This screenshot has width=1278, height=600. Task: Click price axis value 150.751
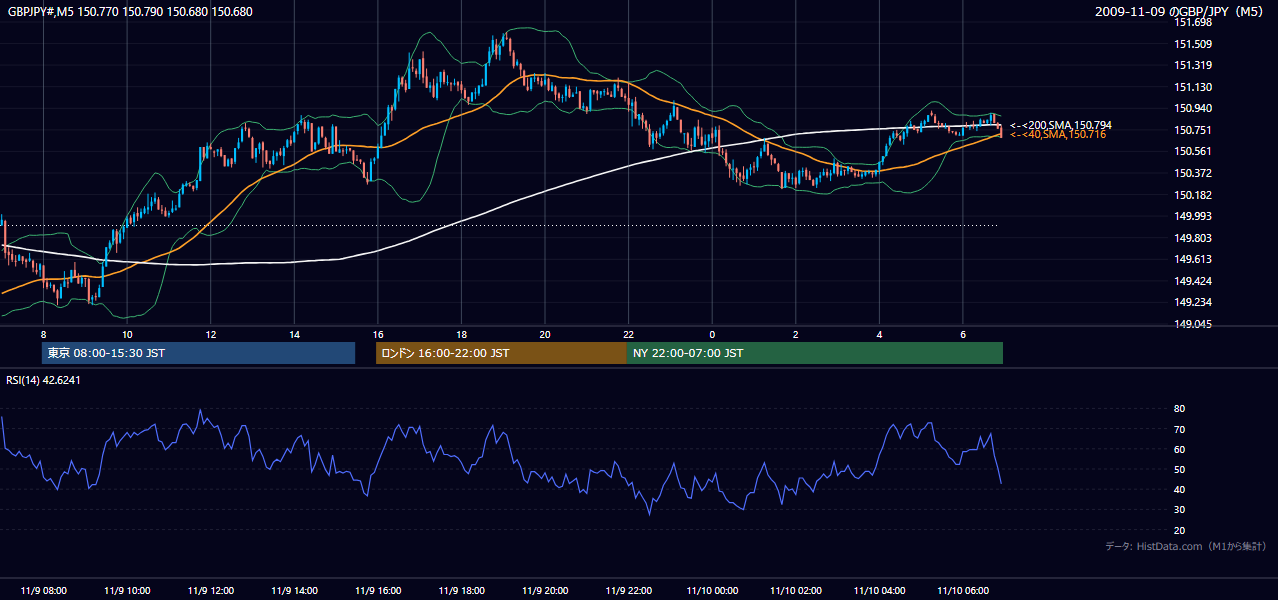click(x=1192, y=130)
